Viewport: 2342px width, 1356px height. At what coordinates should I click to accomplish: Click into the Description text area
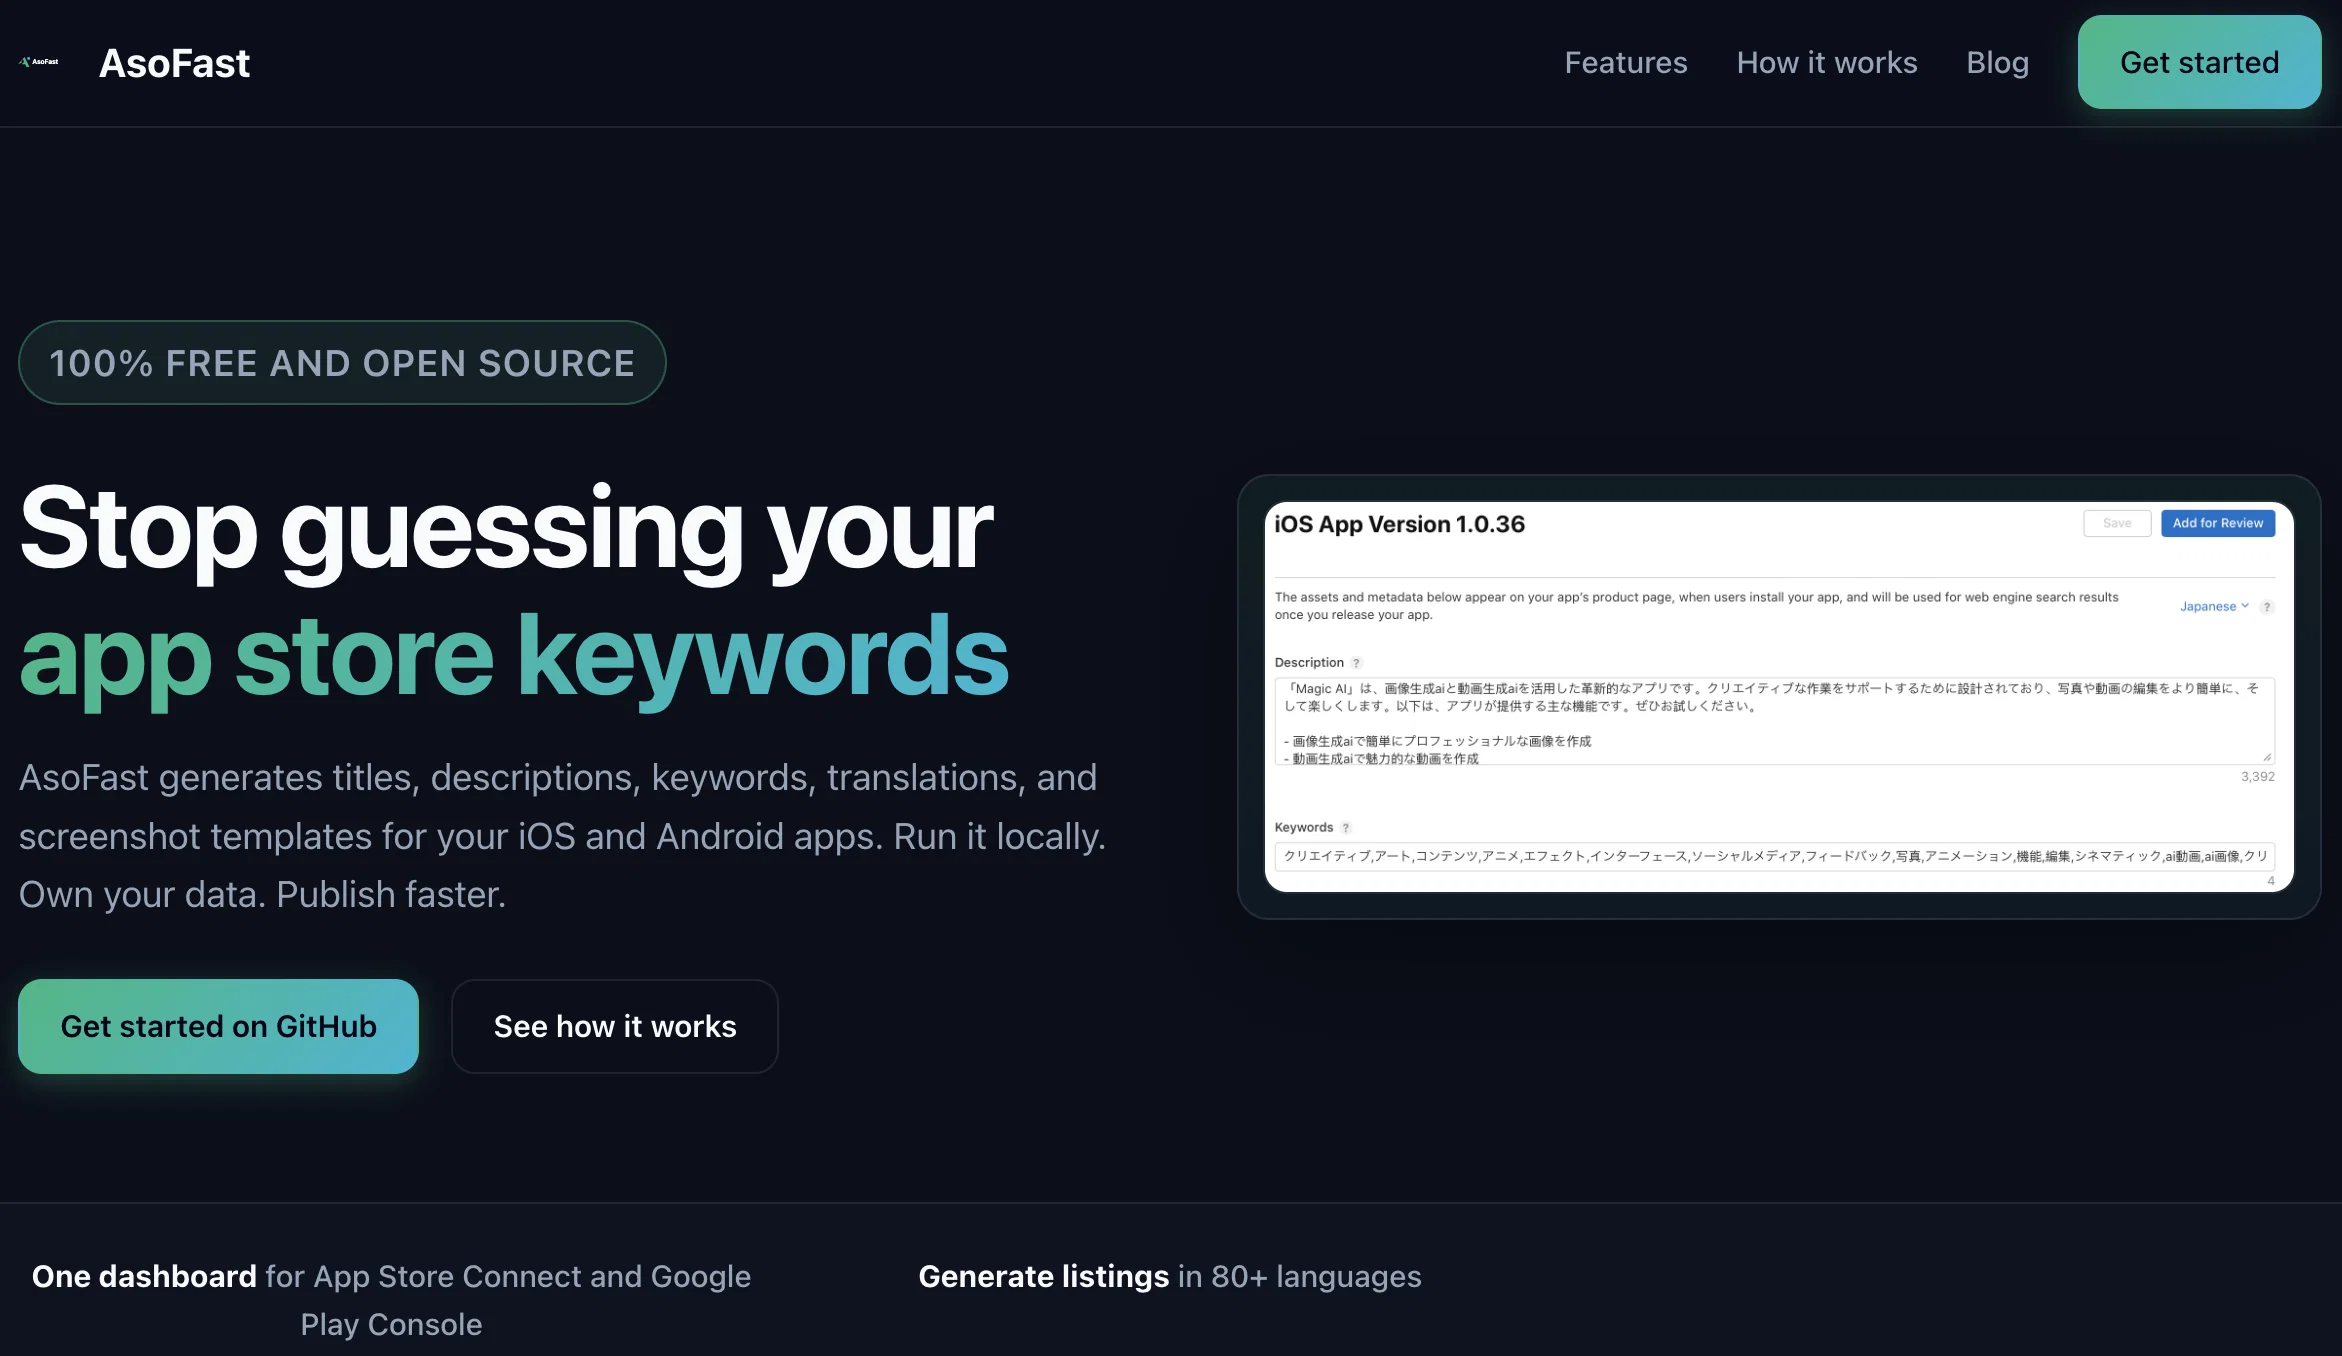(x=1774, y=721)
